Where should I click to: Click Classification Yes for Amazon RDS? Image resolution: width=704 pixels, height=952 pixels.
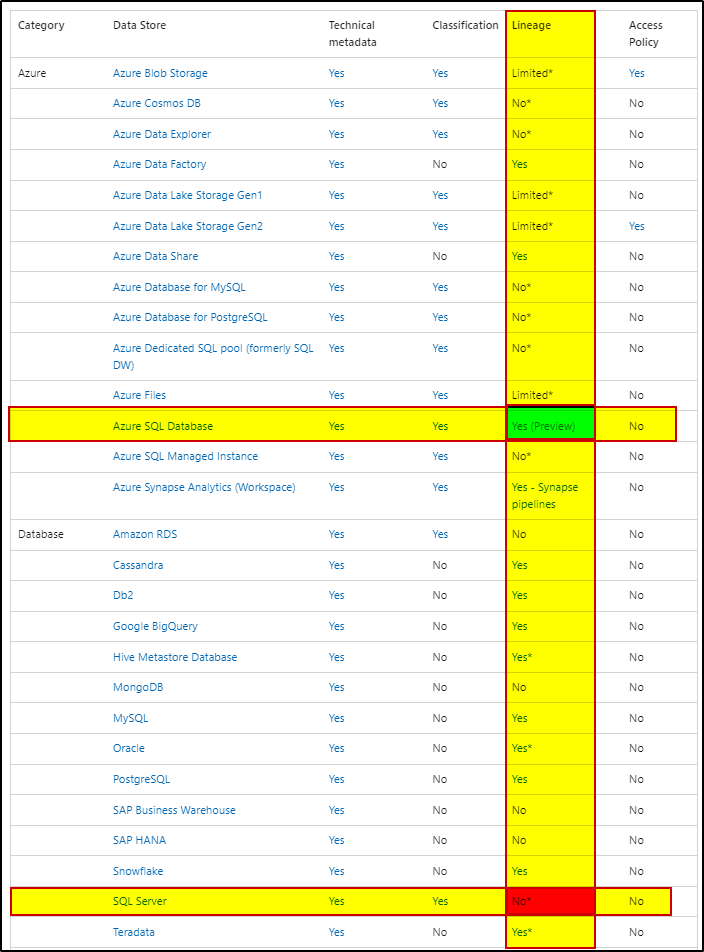(x=441, y=534)
